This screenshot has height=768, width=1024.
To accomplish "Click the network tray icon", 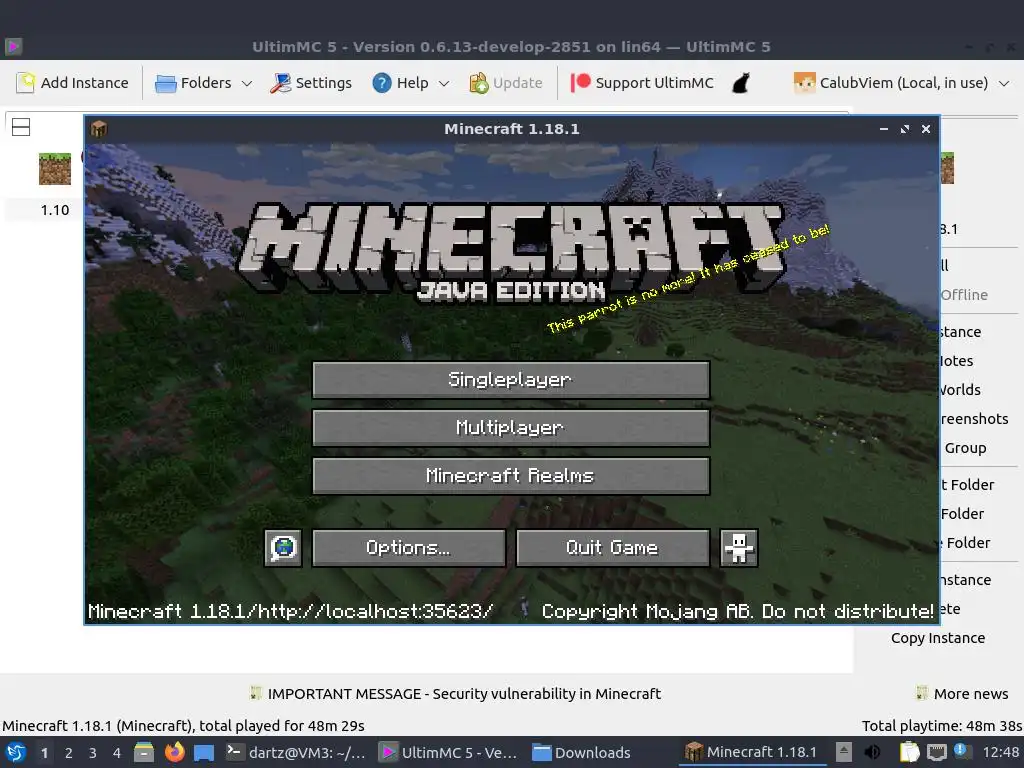I will (937, 752).
